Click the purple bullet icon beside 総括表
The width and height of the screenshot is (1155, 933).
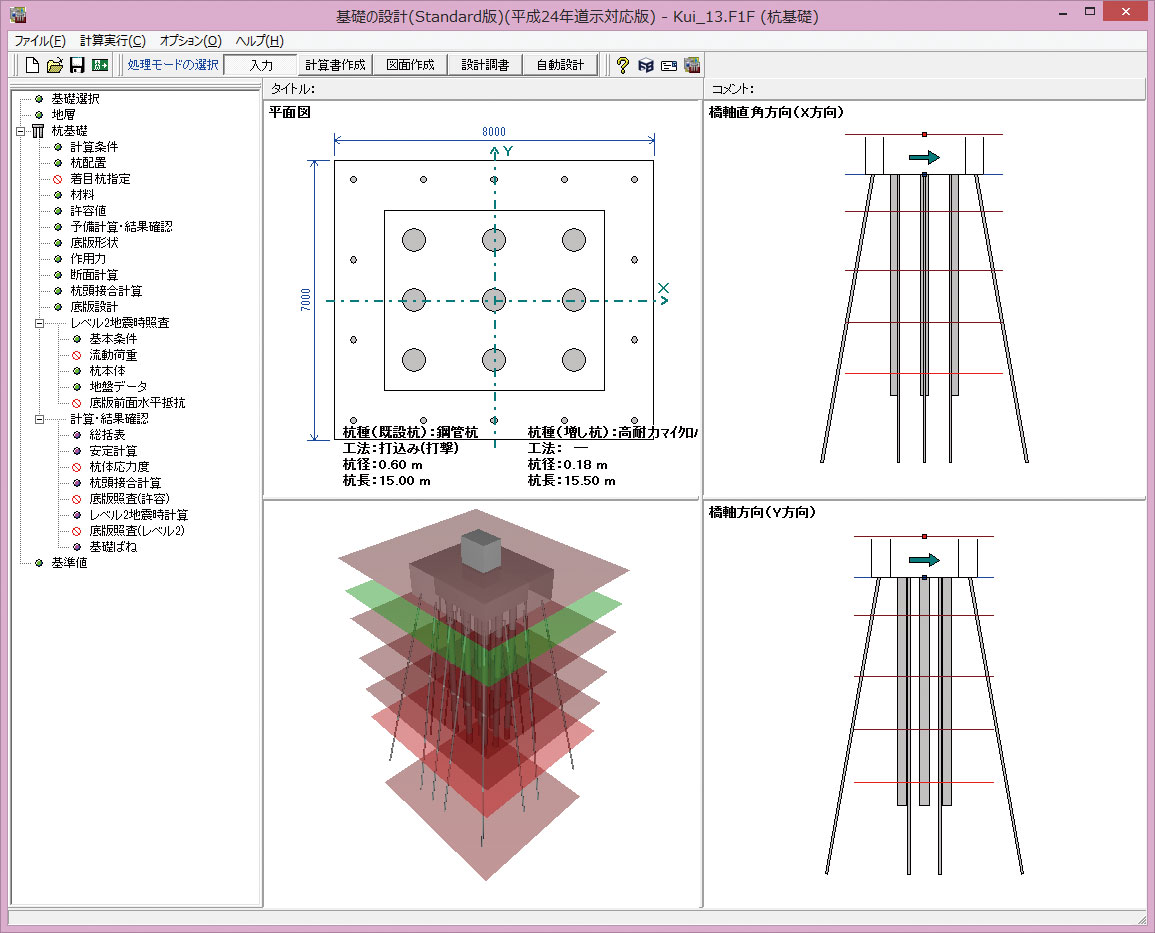point(77,435)
